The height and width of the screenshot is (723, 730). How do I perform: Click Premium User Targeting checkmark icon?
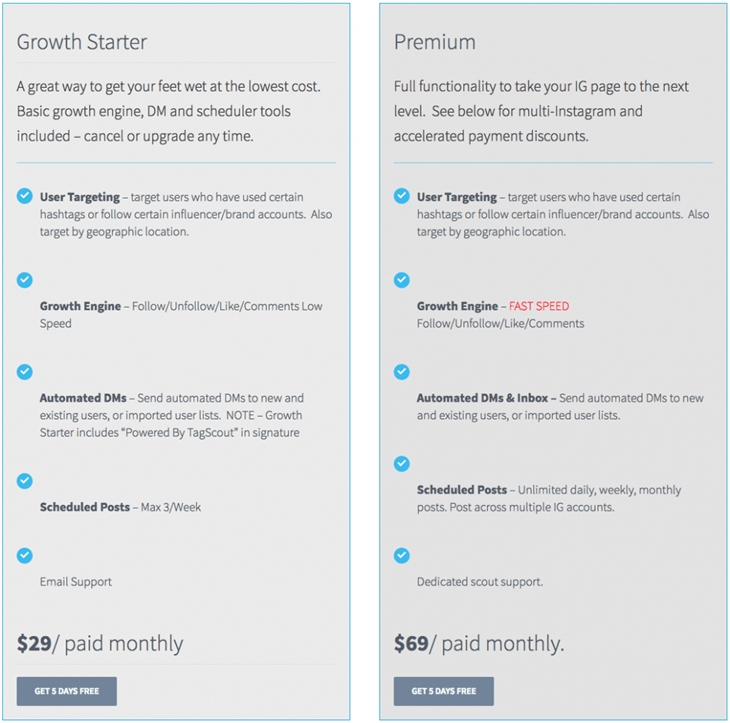pos(402,196)
